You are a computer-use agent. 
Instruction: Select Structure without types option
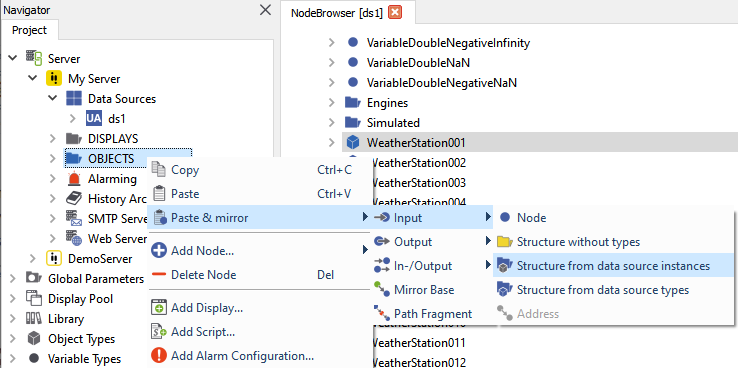click(614, 241)
